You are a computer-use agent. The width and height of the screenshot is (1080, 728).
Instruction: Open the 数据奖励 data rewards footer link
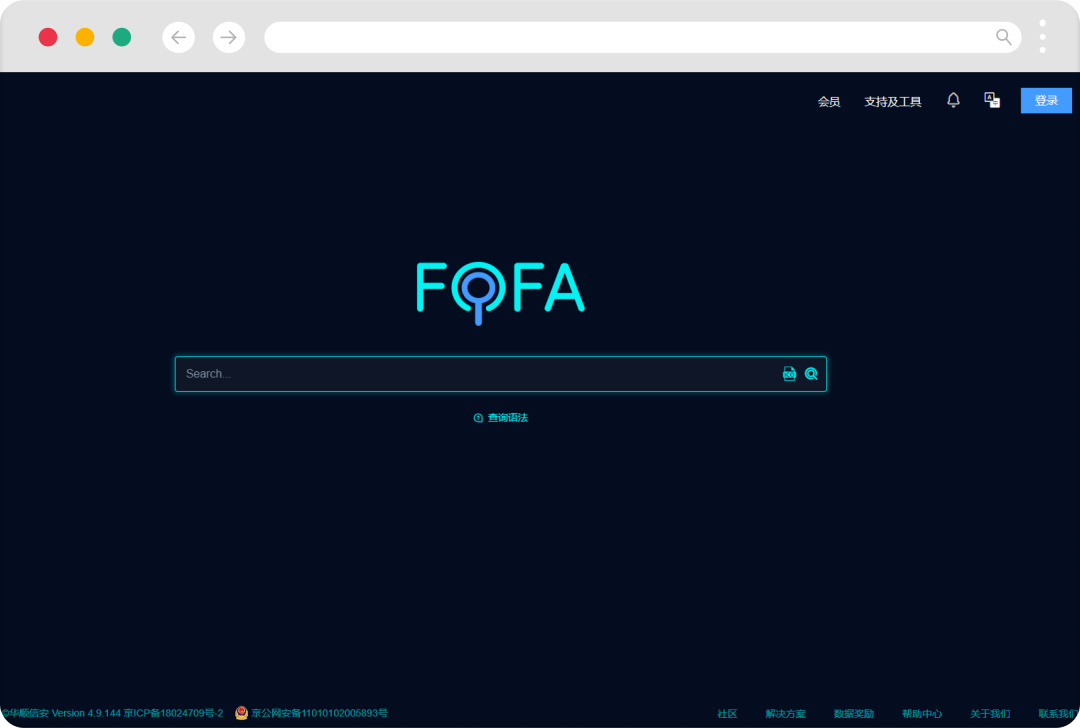[x=853, y=714]
